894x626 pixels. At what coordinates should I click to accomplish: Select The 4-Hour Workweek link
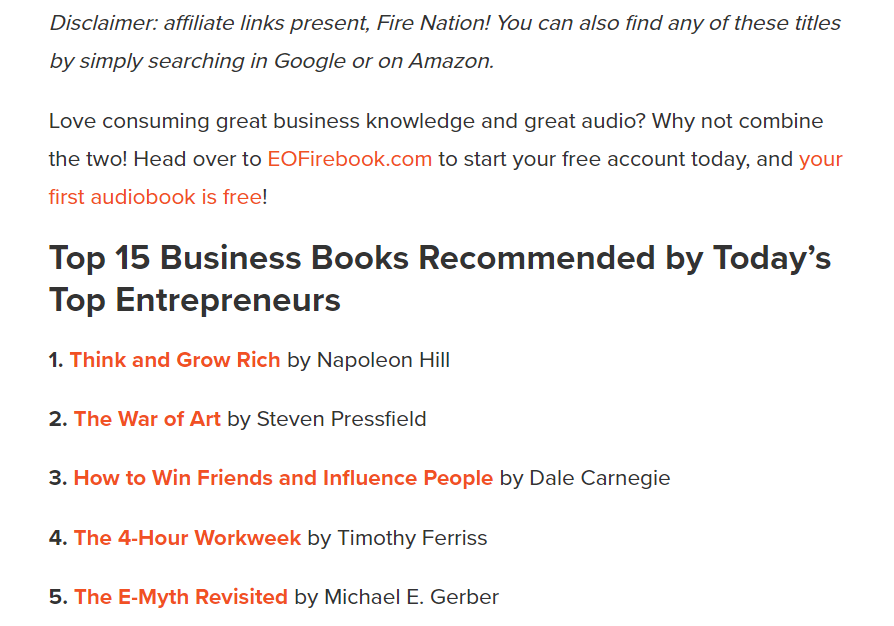tap(187, 538)
